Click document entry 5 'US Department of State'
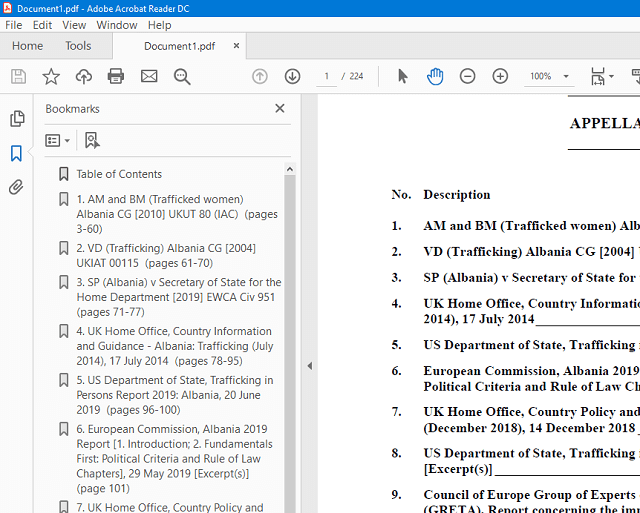The width and height of the screenshot is (640, 513). click(531, 345)
